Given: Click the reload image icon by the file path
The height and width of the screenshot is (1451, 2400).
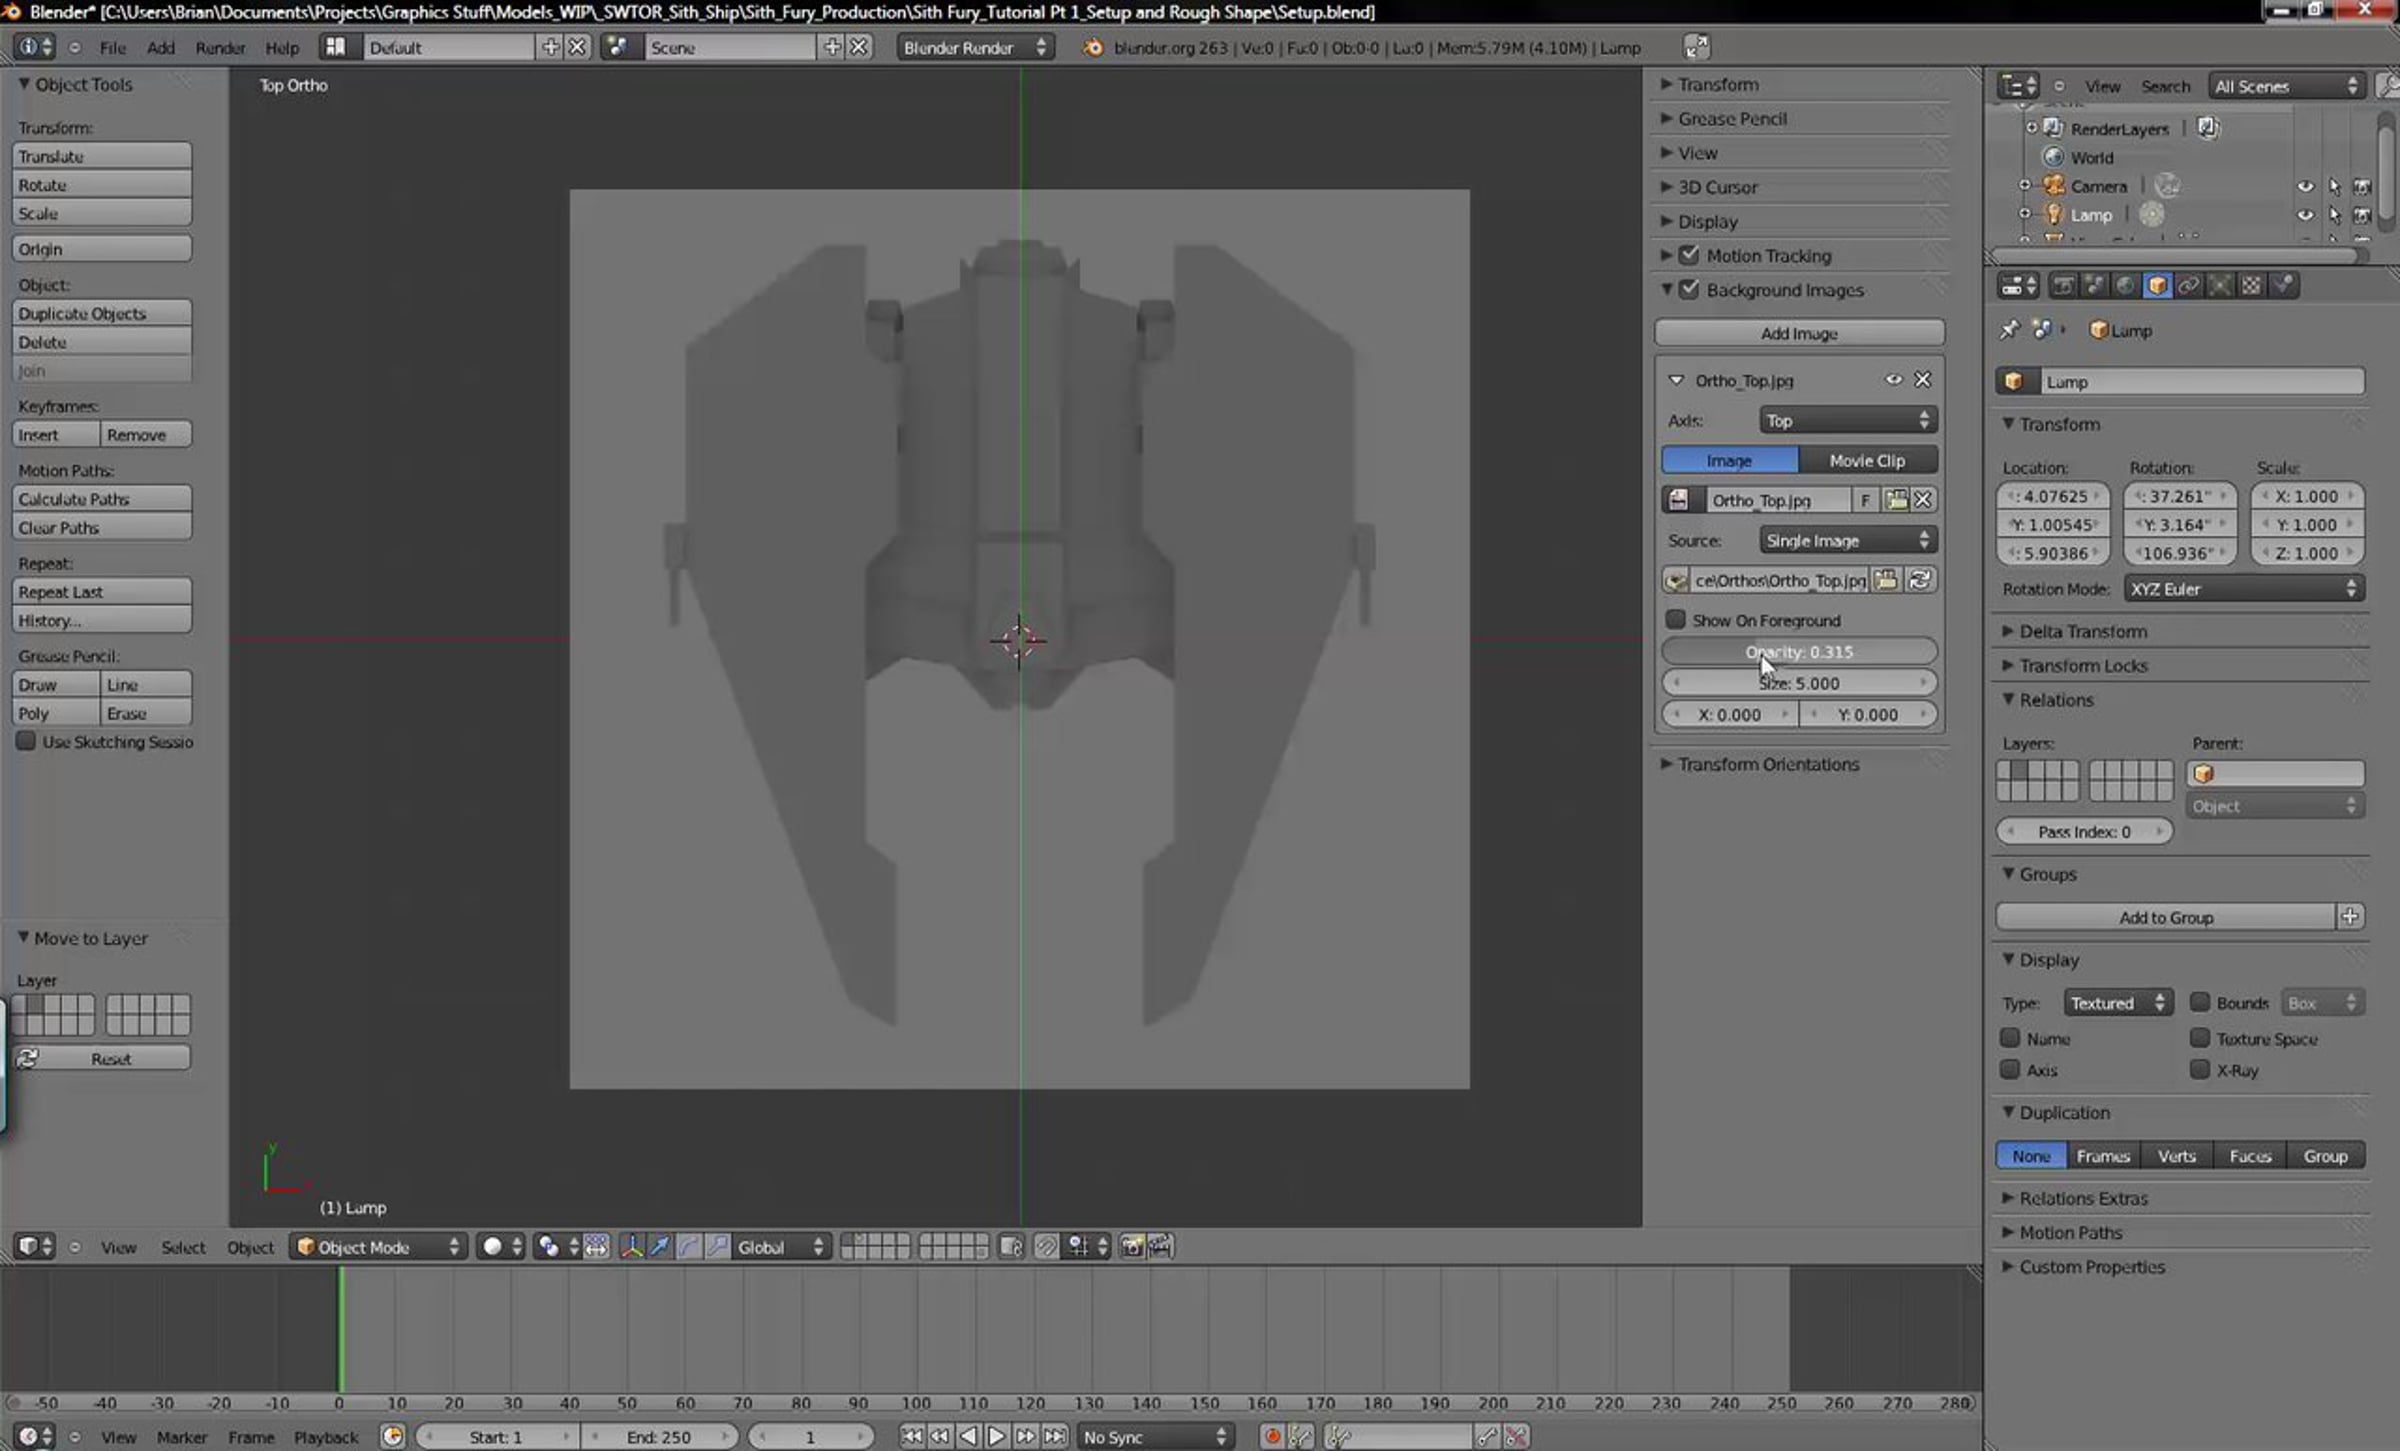Looking at the screenshot, I should 1919,580.
